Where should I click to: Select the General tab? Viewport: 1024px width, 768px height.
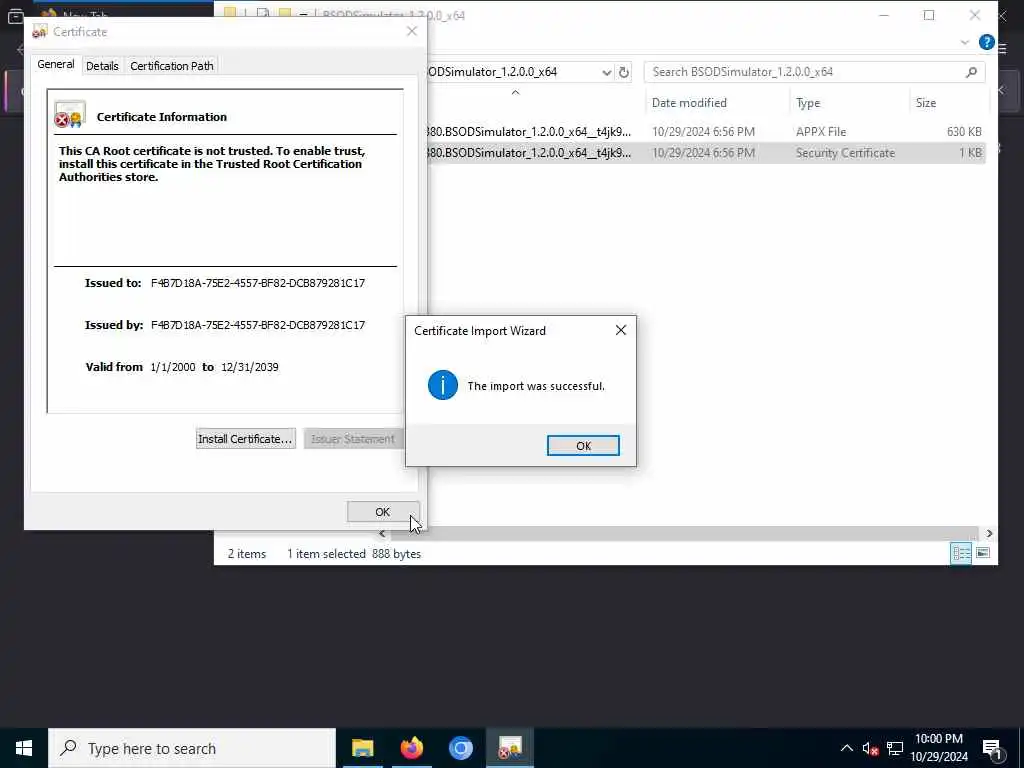pyautogui.click(x=56, y=64)
